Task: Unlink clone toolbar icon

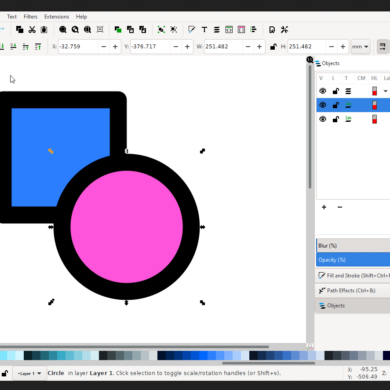Action: [143, 30]
